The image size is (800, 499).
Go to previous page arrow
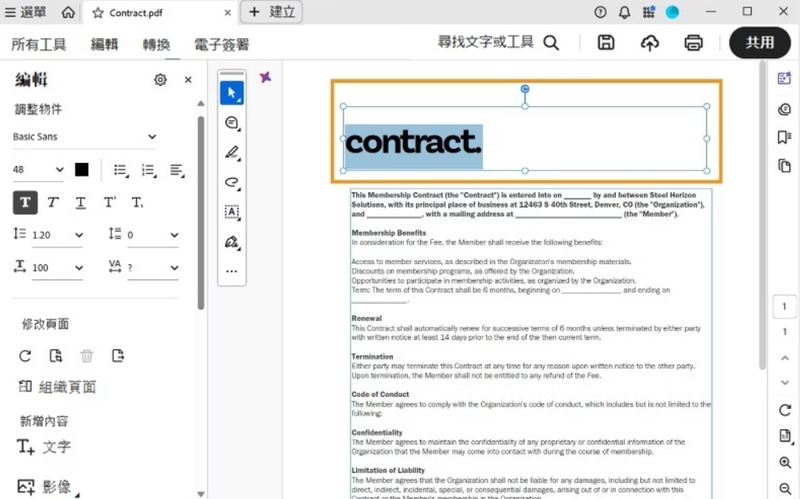(785, 358)
